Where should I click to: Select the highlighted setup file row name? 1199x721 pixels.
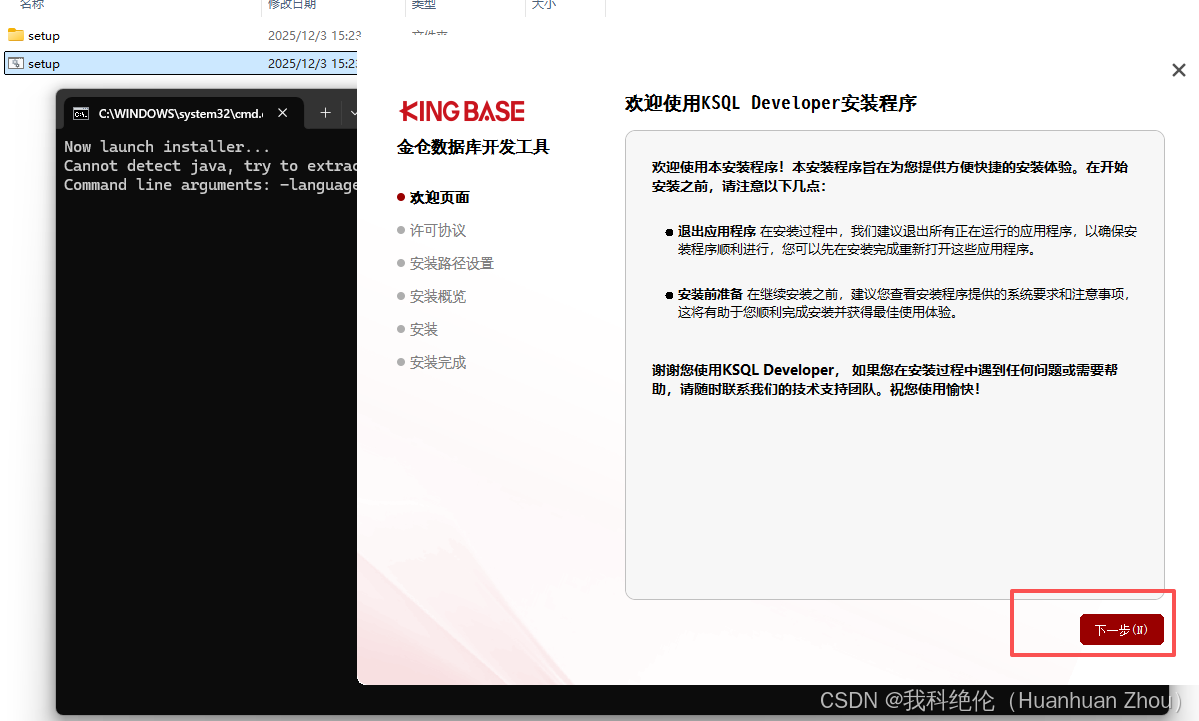click(44, 64)
